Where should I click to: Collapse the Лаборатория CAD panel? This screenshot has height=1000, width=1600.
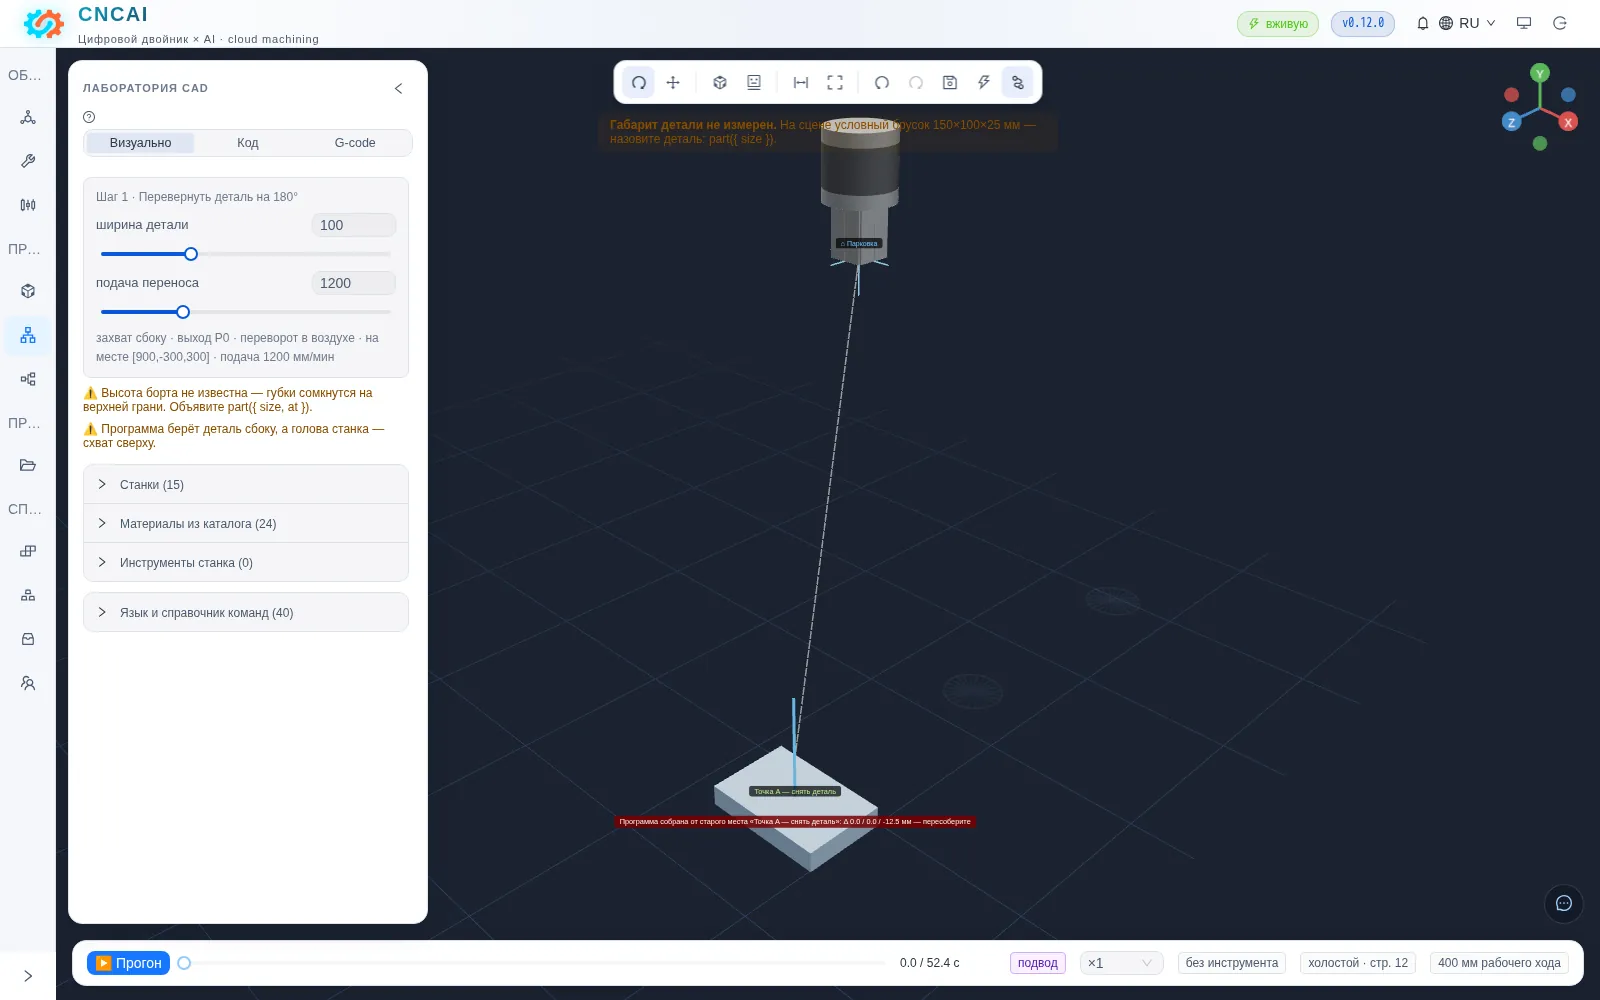[398, 88]
